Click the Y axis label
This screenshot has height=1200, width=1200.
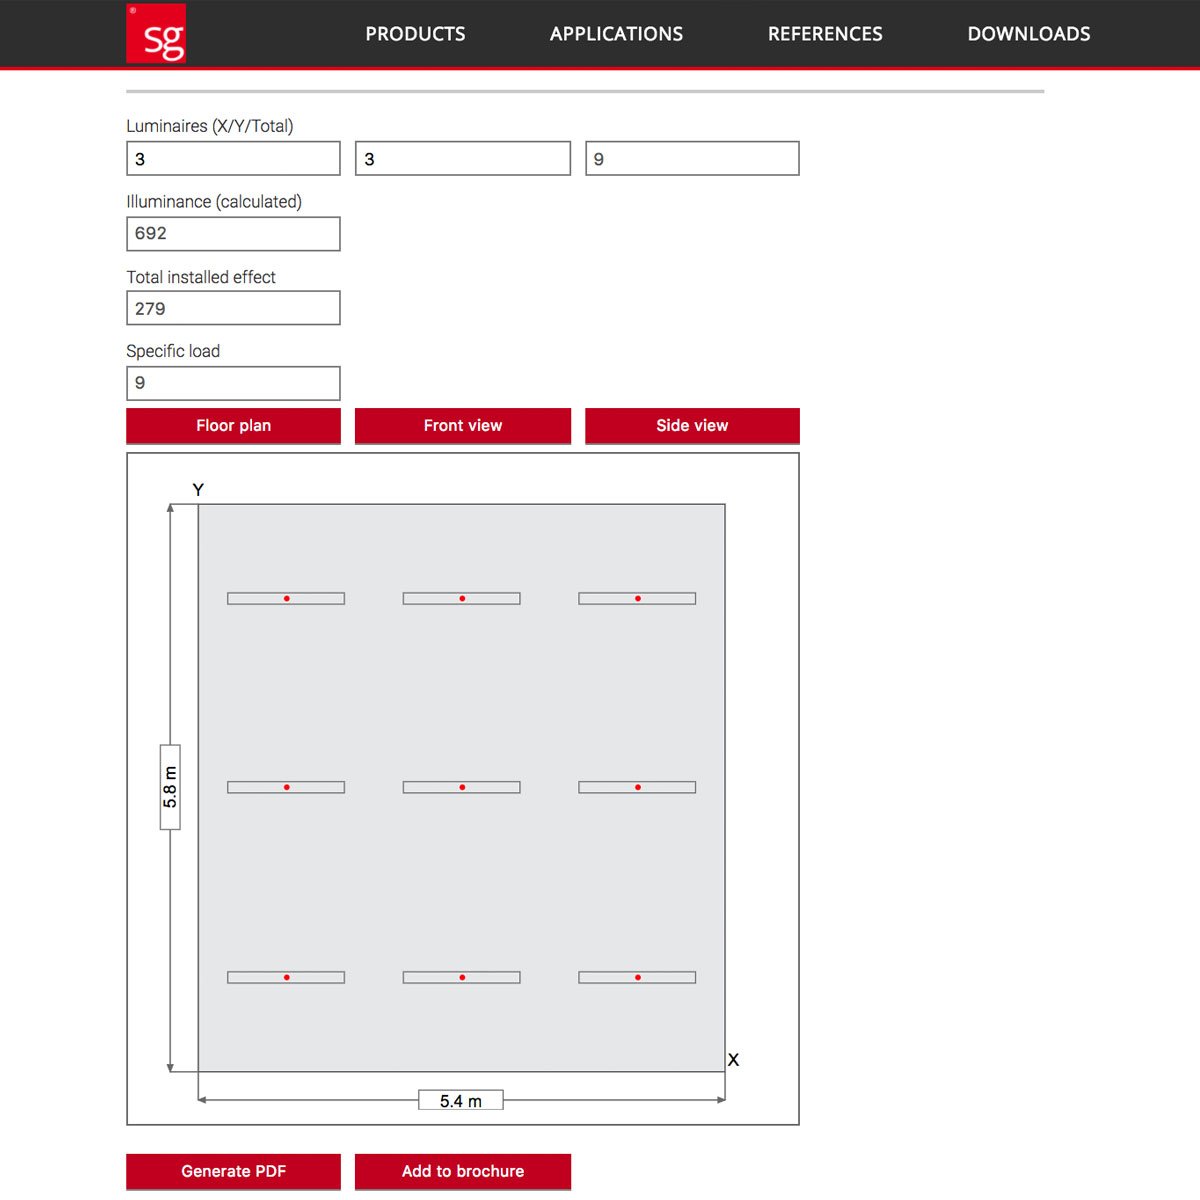(x=198, y=490)
